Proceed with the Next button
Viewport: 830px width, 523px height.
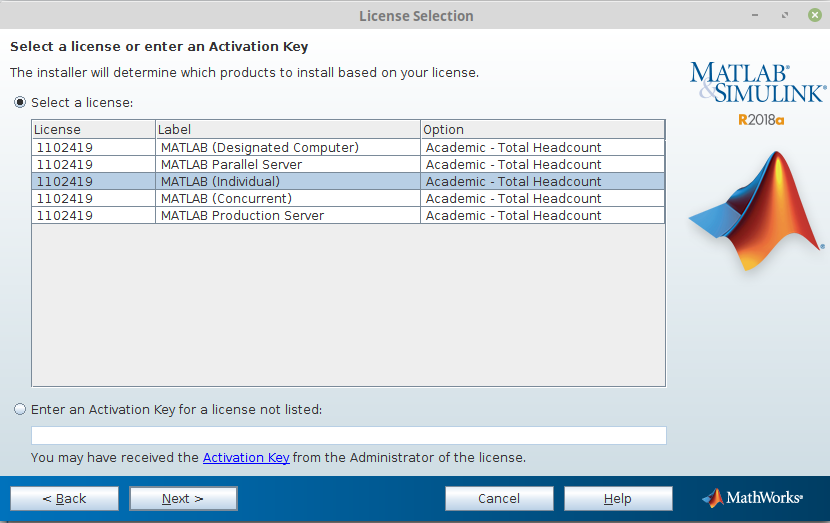183,499
